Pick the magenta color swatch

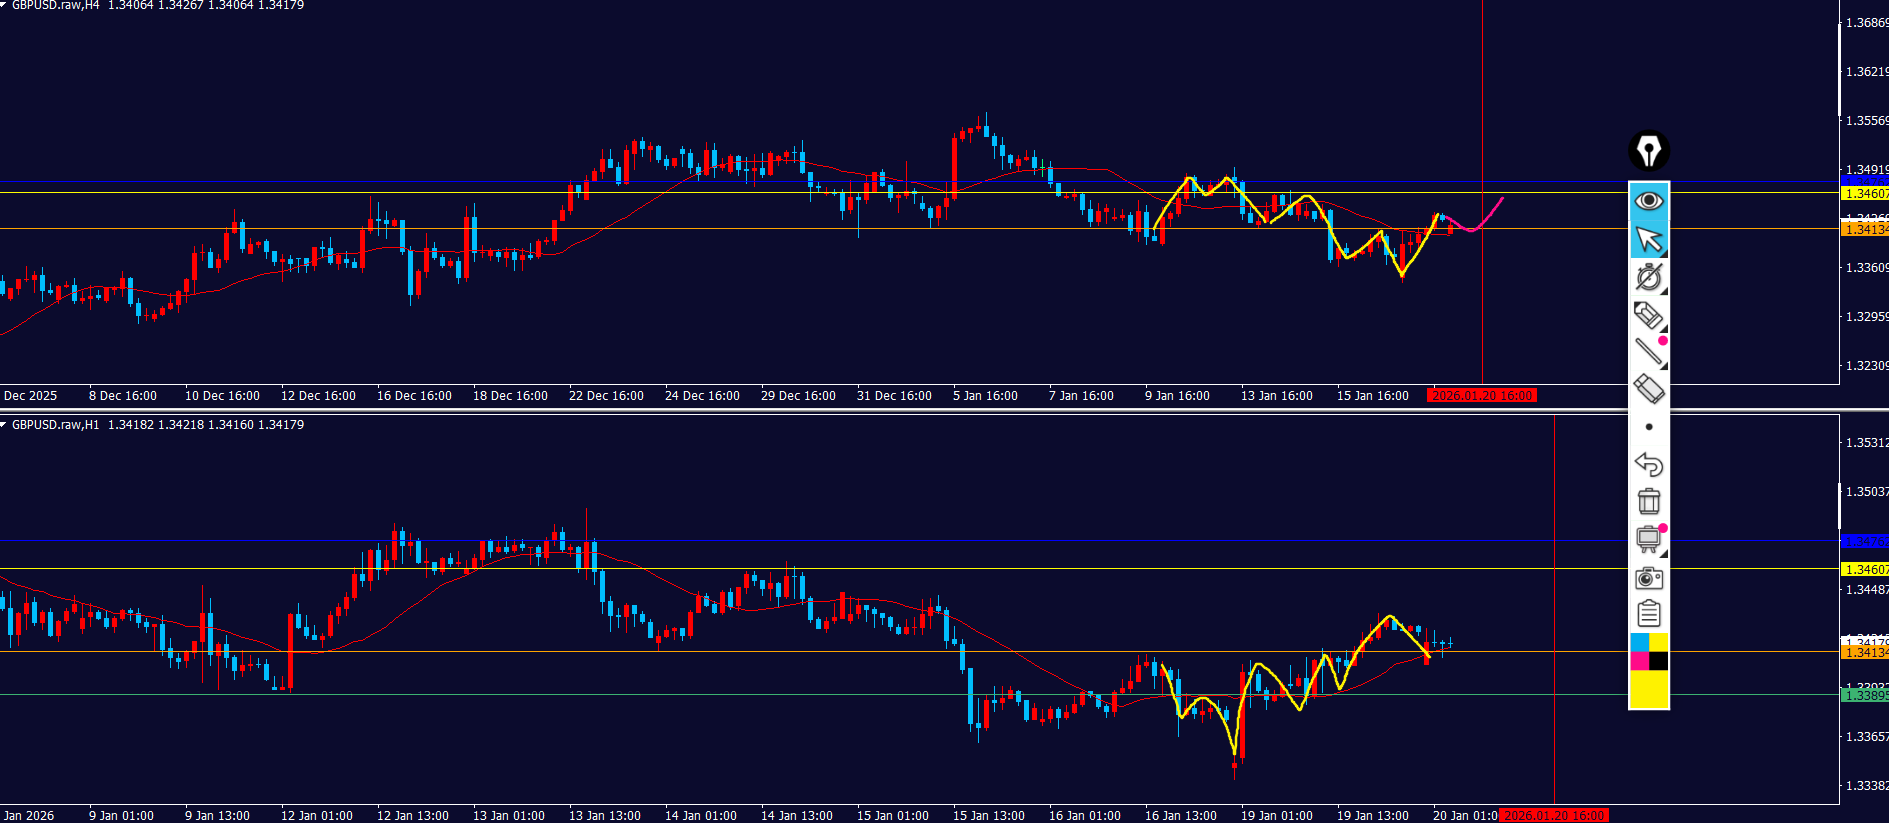[1639, 661]
